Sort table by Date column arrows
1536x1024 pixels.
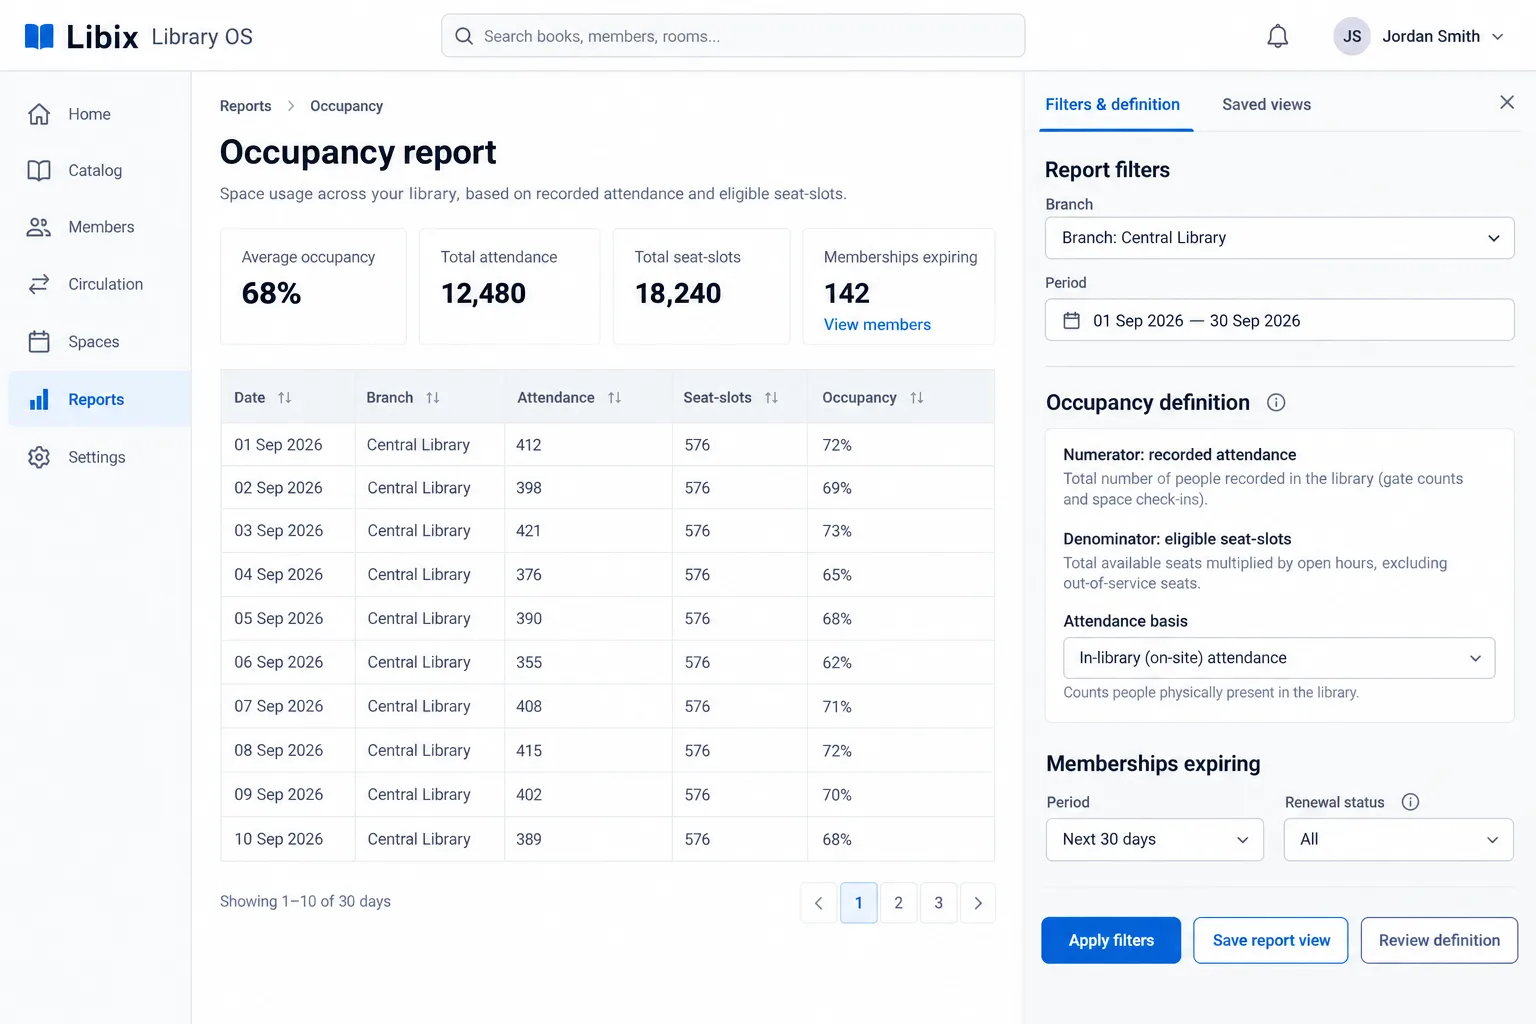coord(285,398)
